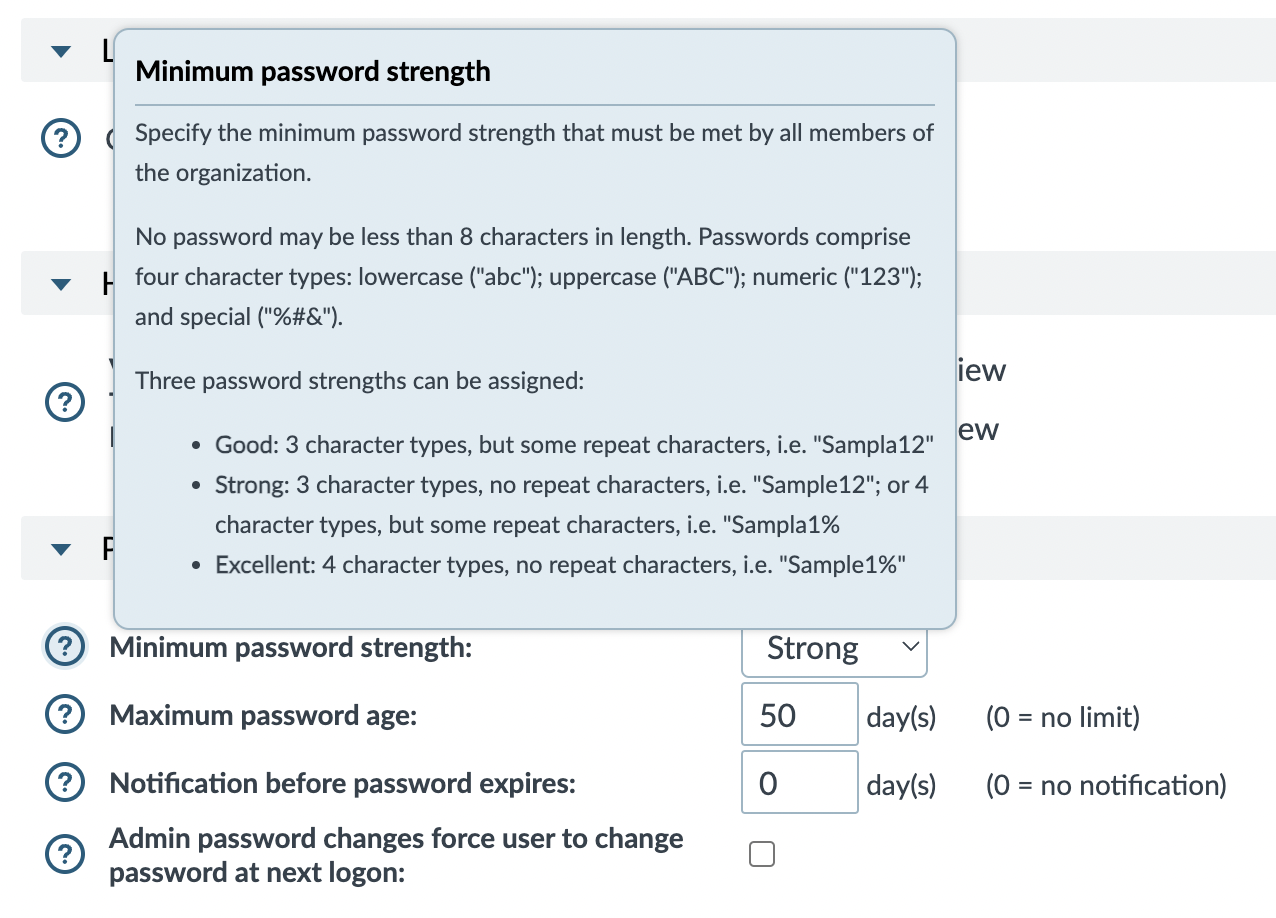The height and width of the screenshot is (918, 1276).
Task: Click the lower View link
Action: [x=981, y=428]
